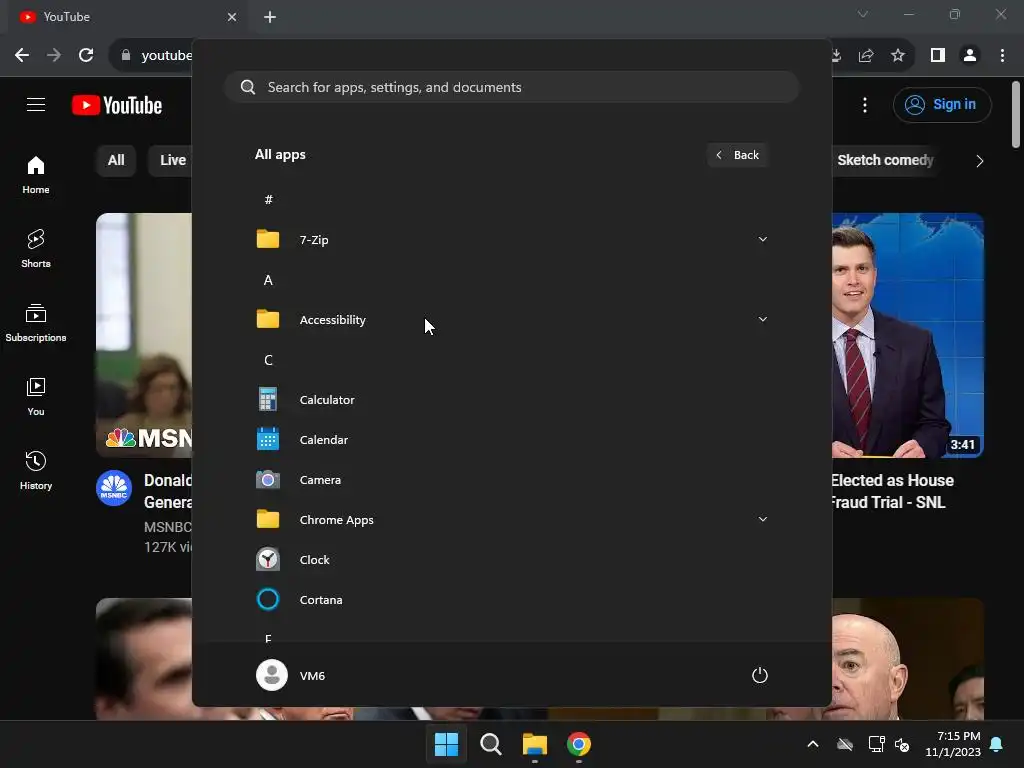Open the notifications bell in the tray

997,744
